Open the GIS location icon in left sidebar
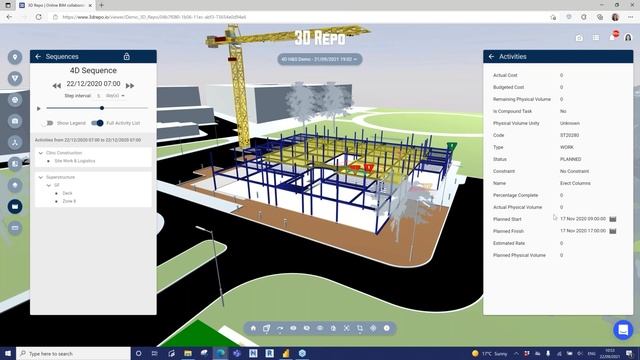Viewport: 640px width, 360px height. (x=15, y=185)
